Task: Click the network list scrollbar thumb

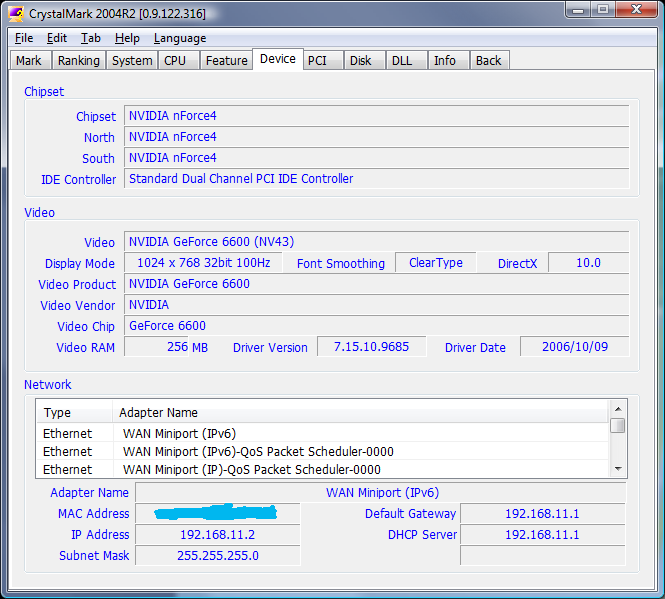Action: tap(618, 425)
